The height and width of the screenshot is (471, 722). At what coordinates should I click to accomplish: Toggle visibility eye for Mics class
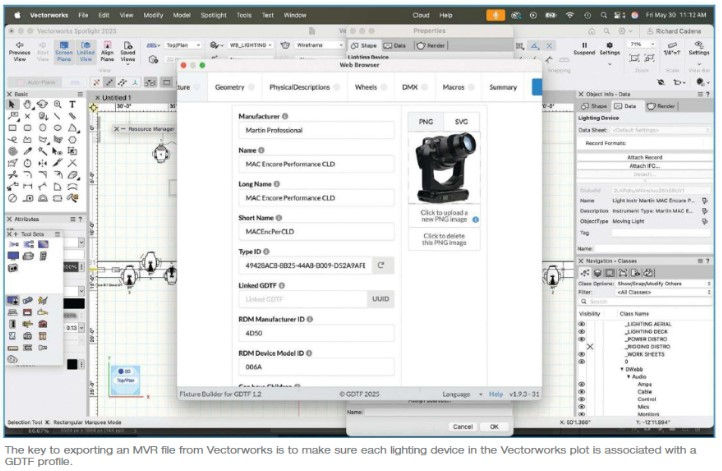582,407
